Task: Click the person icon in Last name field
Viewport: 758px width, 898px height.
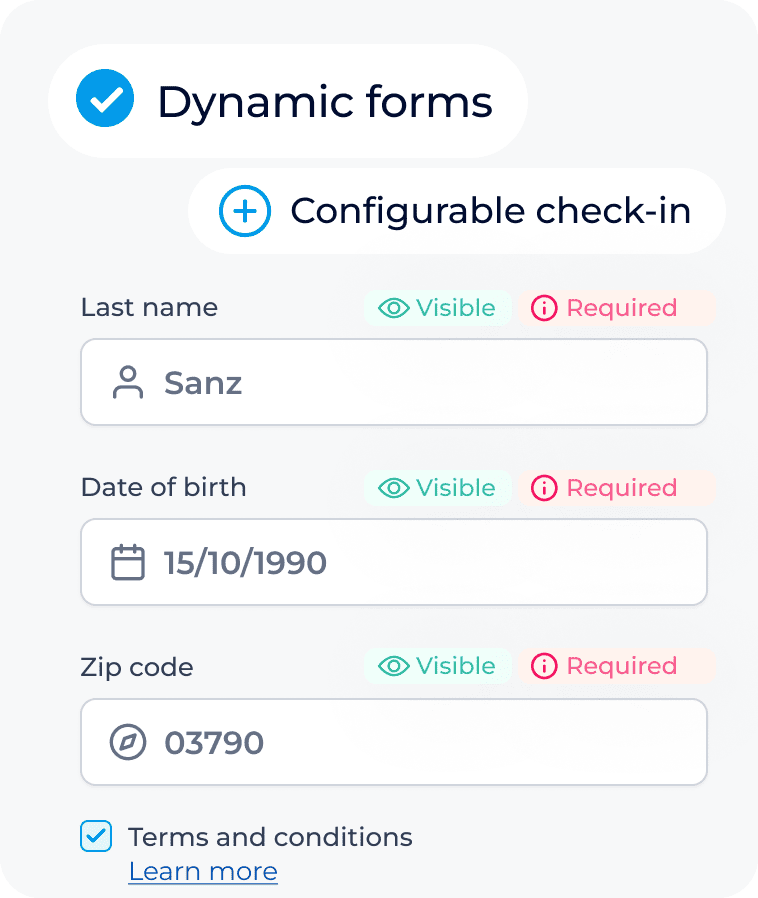Action: click(128, 382)
